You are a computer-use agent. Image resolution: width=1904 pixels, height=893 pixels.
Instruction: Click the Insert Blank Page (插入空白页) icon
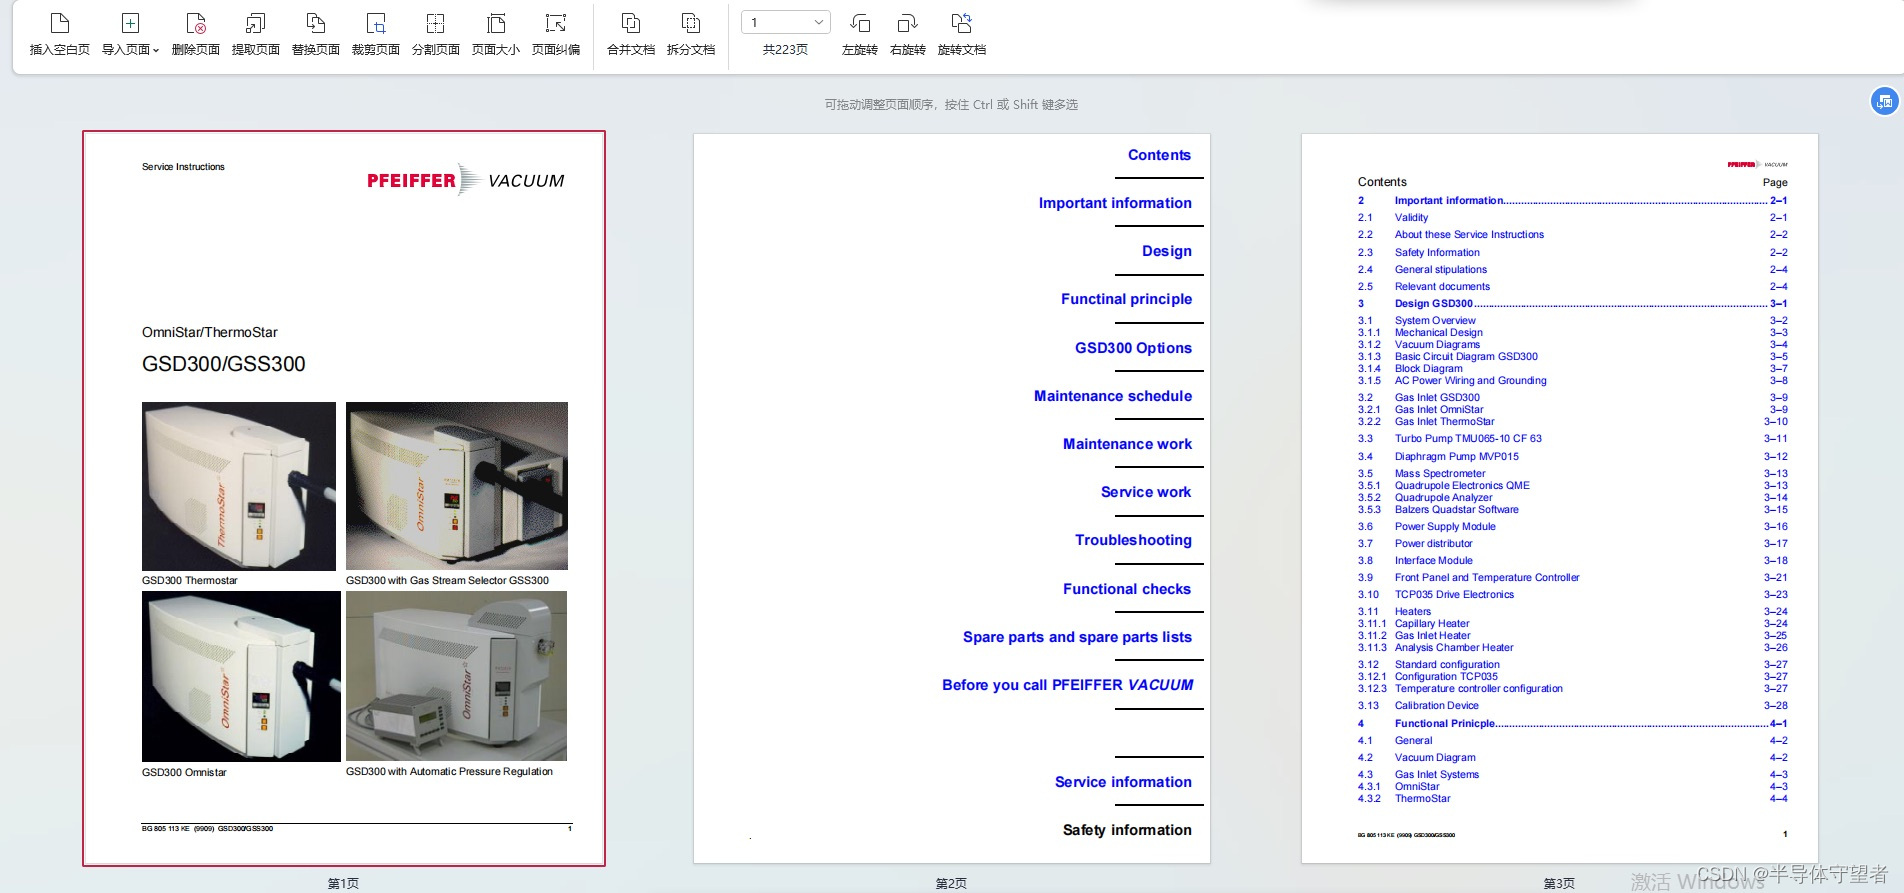[x=60, y=23]
